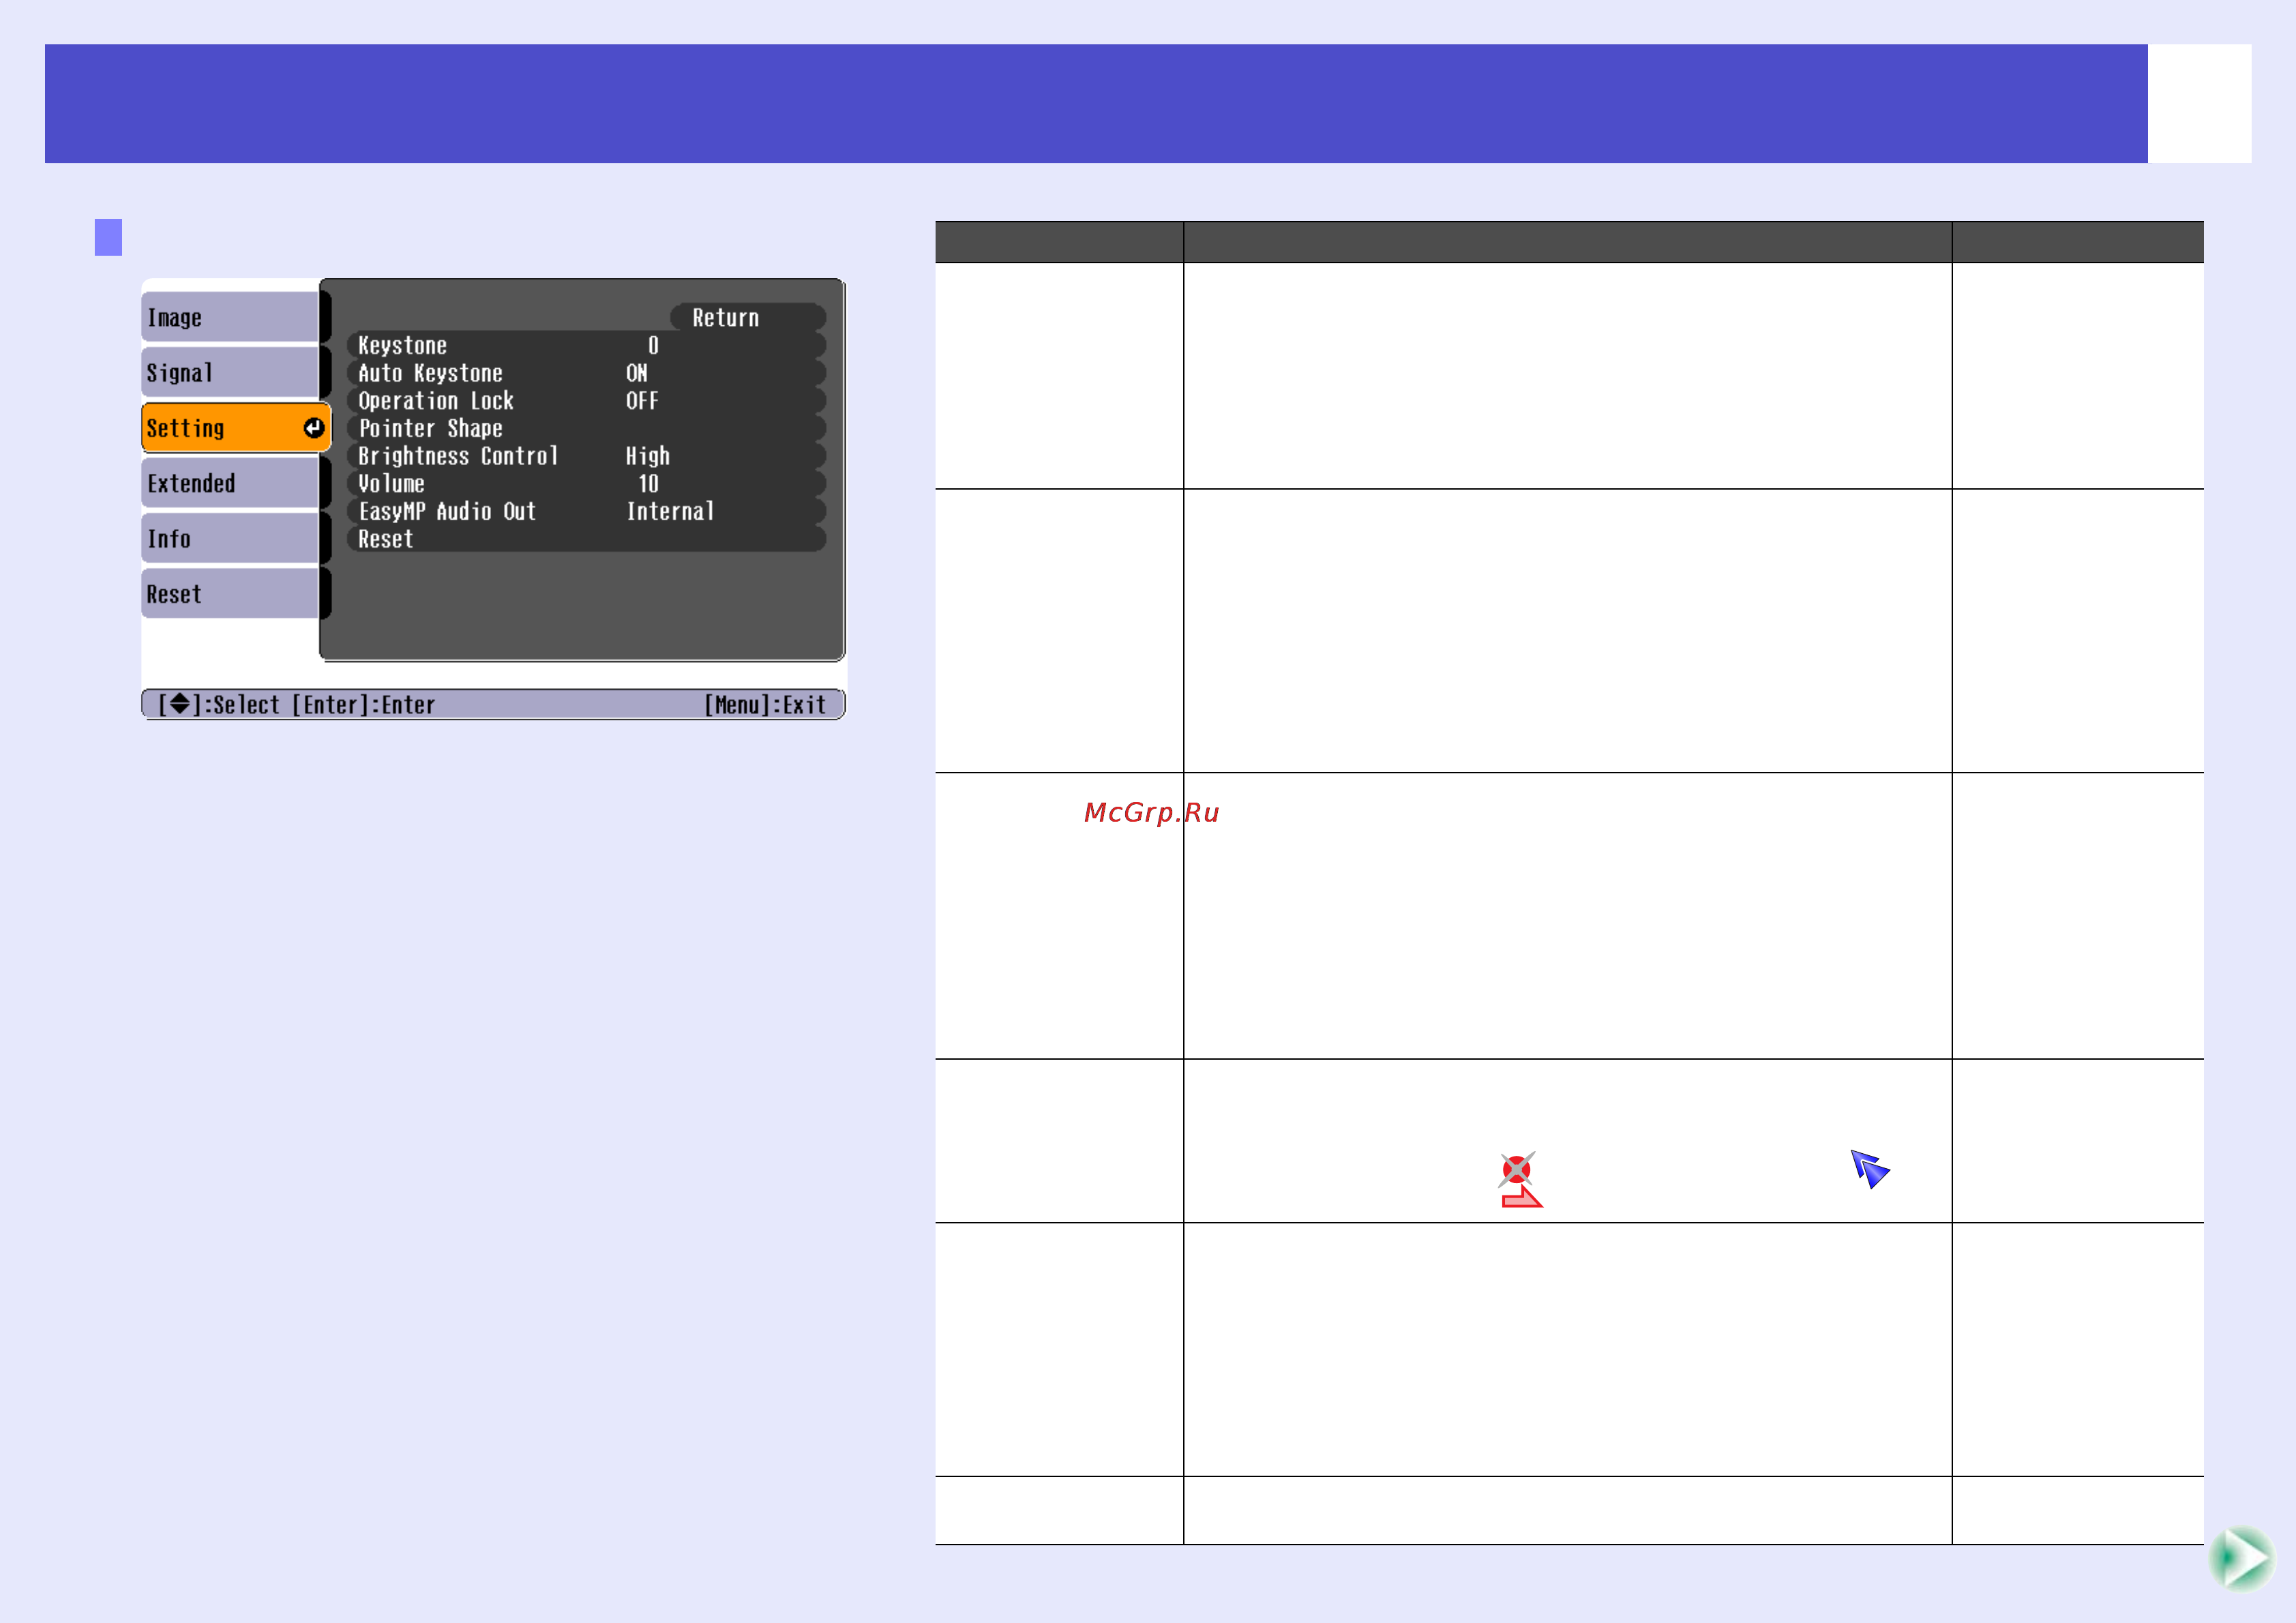Click the Volume value 10
Viewport: 2296px width, 1623px height.
[x=649, y=484]
